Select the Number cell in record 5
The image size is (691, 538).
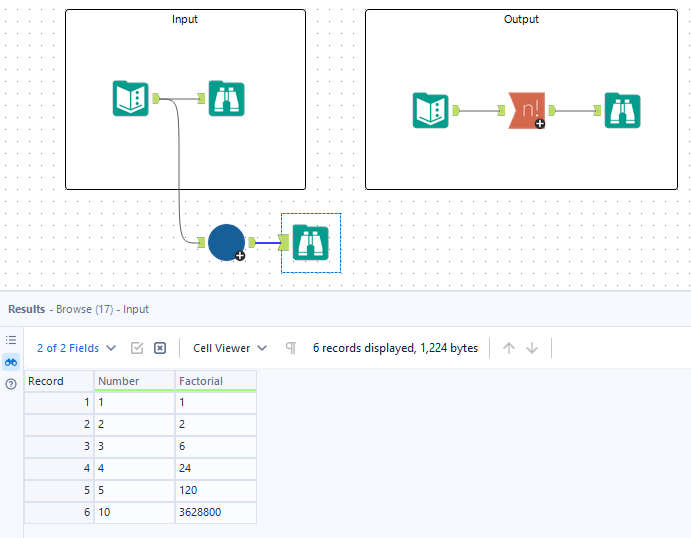coord(134,490)
